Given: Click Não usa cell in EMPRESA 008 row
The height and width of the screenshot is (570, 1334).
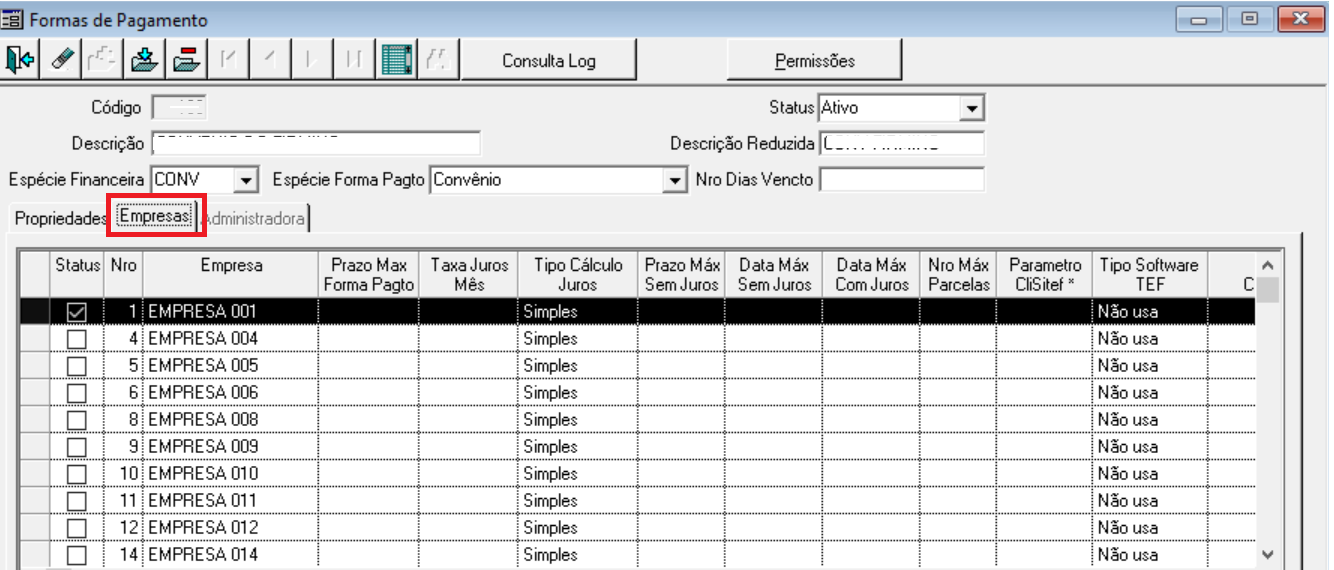Looking at the screenshot, I should point(1149,420).
